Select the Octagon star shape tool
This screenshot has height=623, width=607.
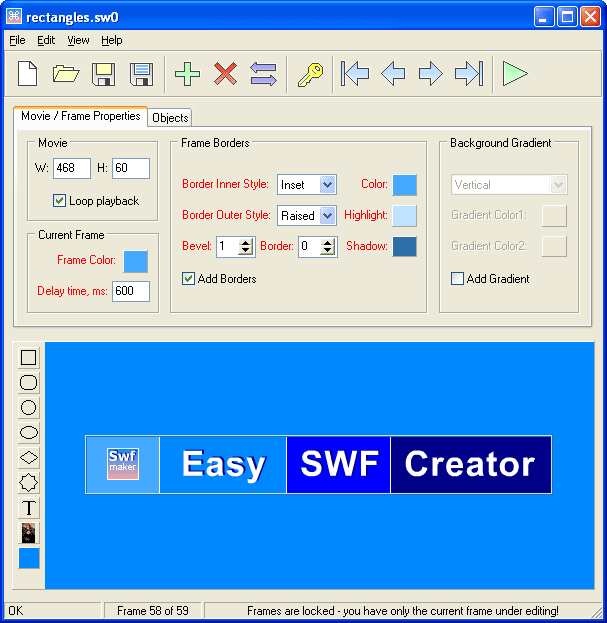(29, 482)
